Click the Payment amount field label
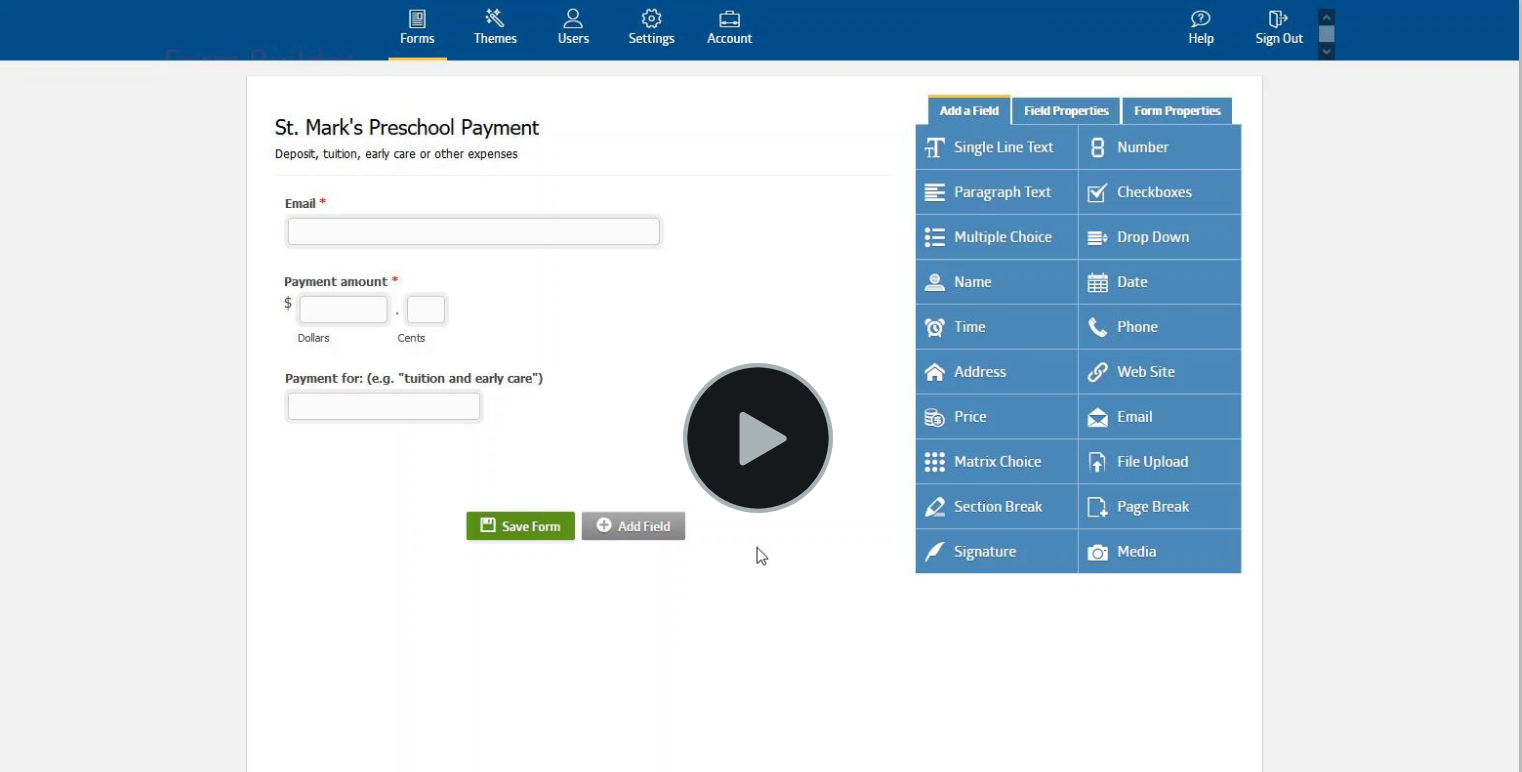Screen dimensions: 1522x772 tap(335, 282)
